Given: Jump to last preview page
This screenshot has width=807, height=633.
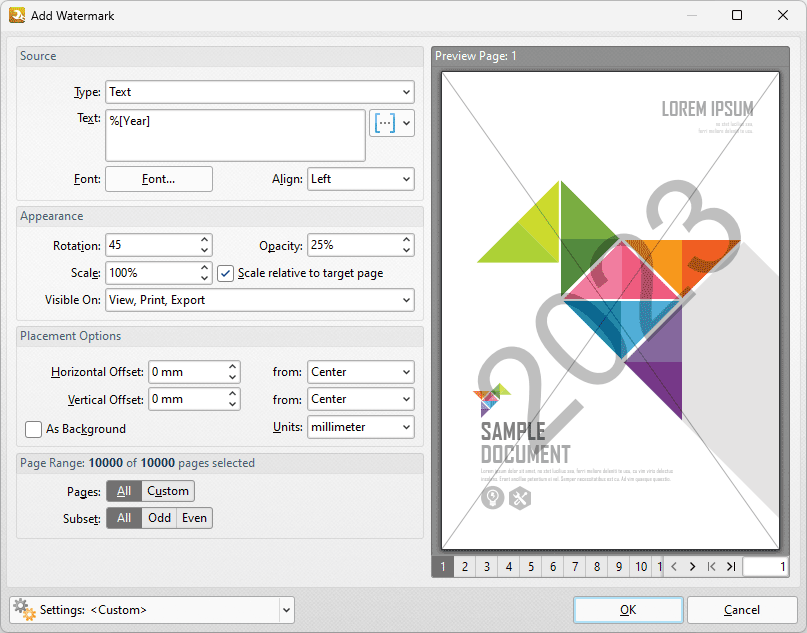Looking at the screenshot, I should [731, 567].
